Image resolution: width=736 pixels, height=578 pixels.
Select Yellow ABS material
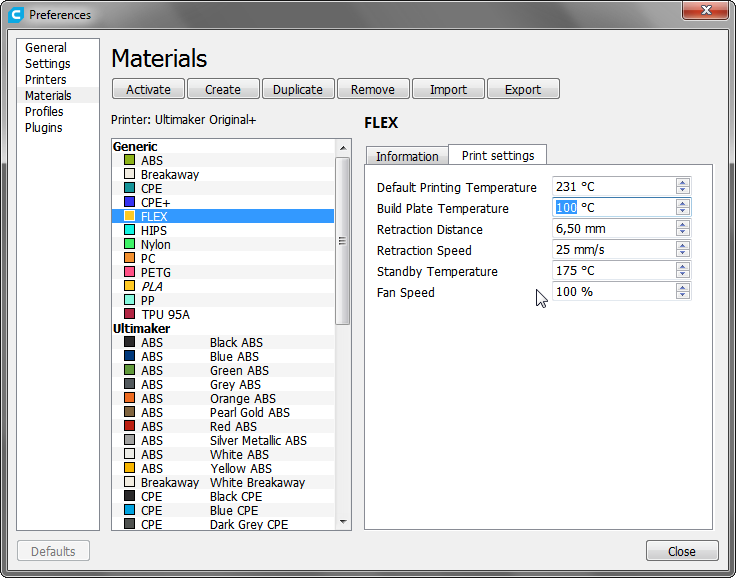tap(223, 468)
